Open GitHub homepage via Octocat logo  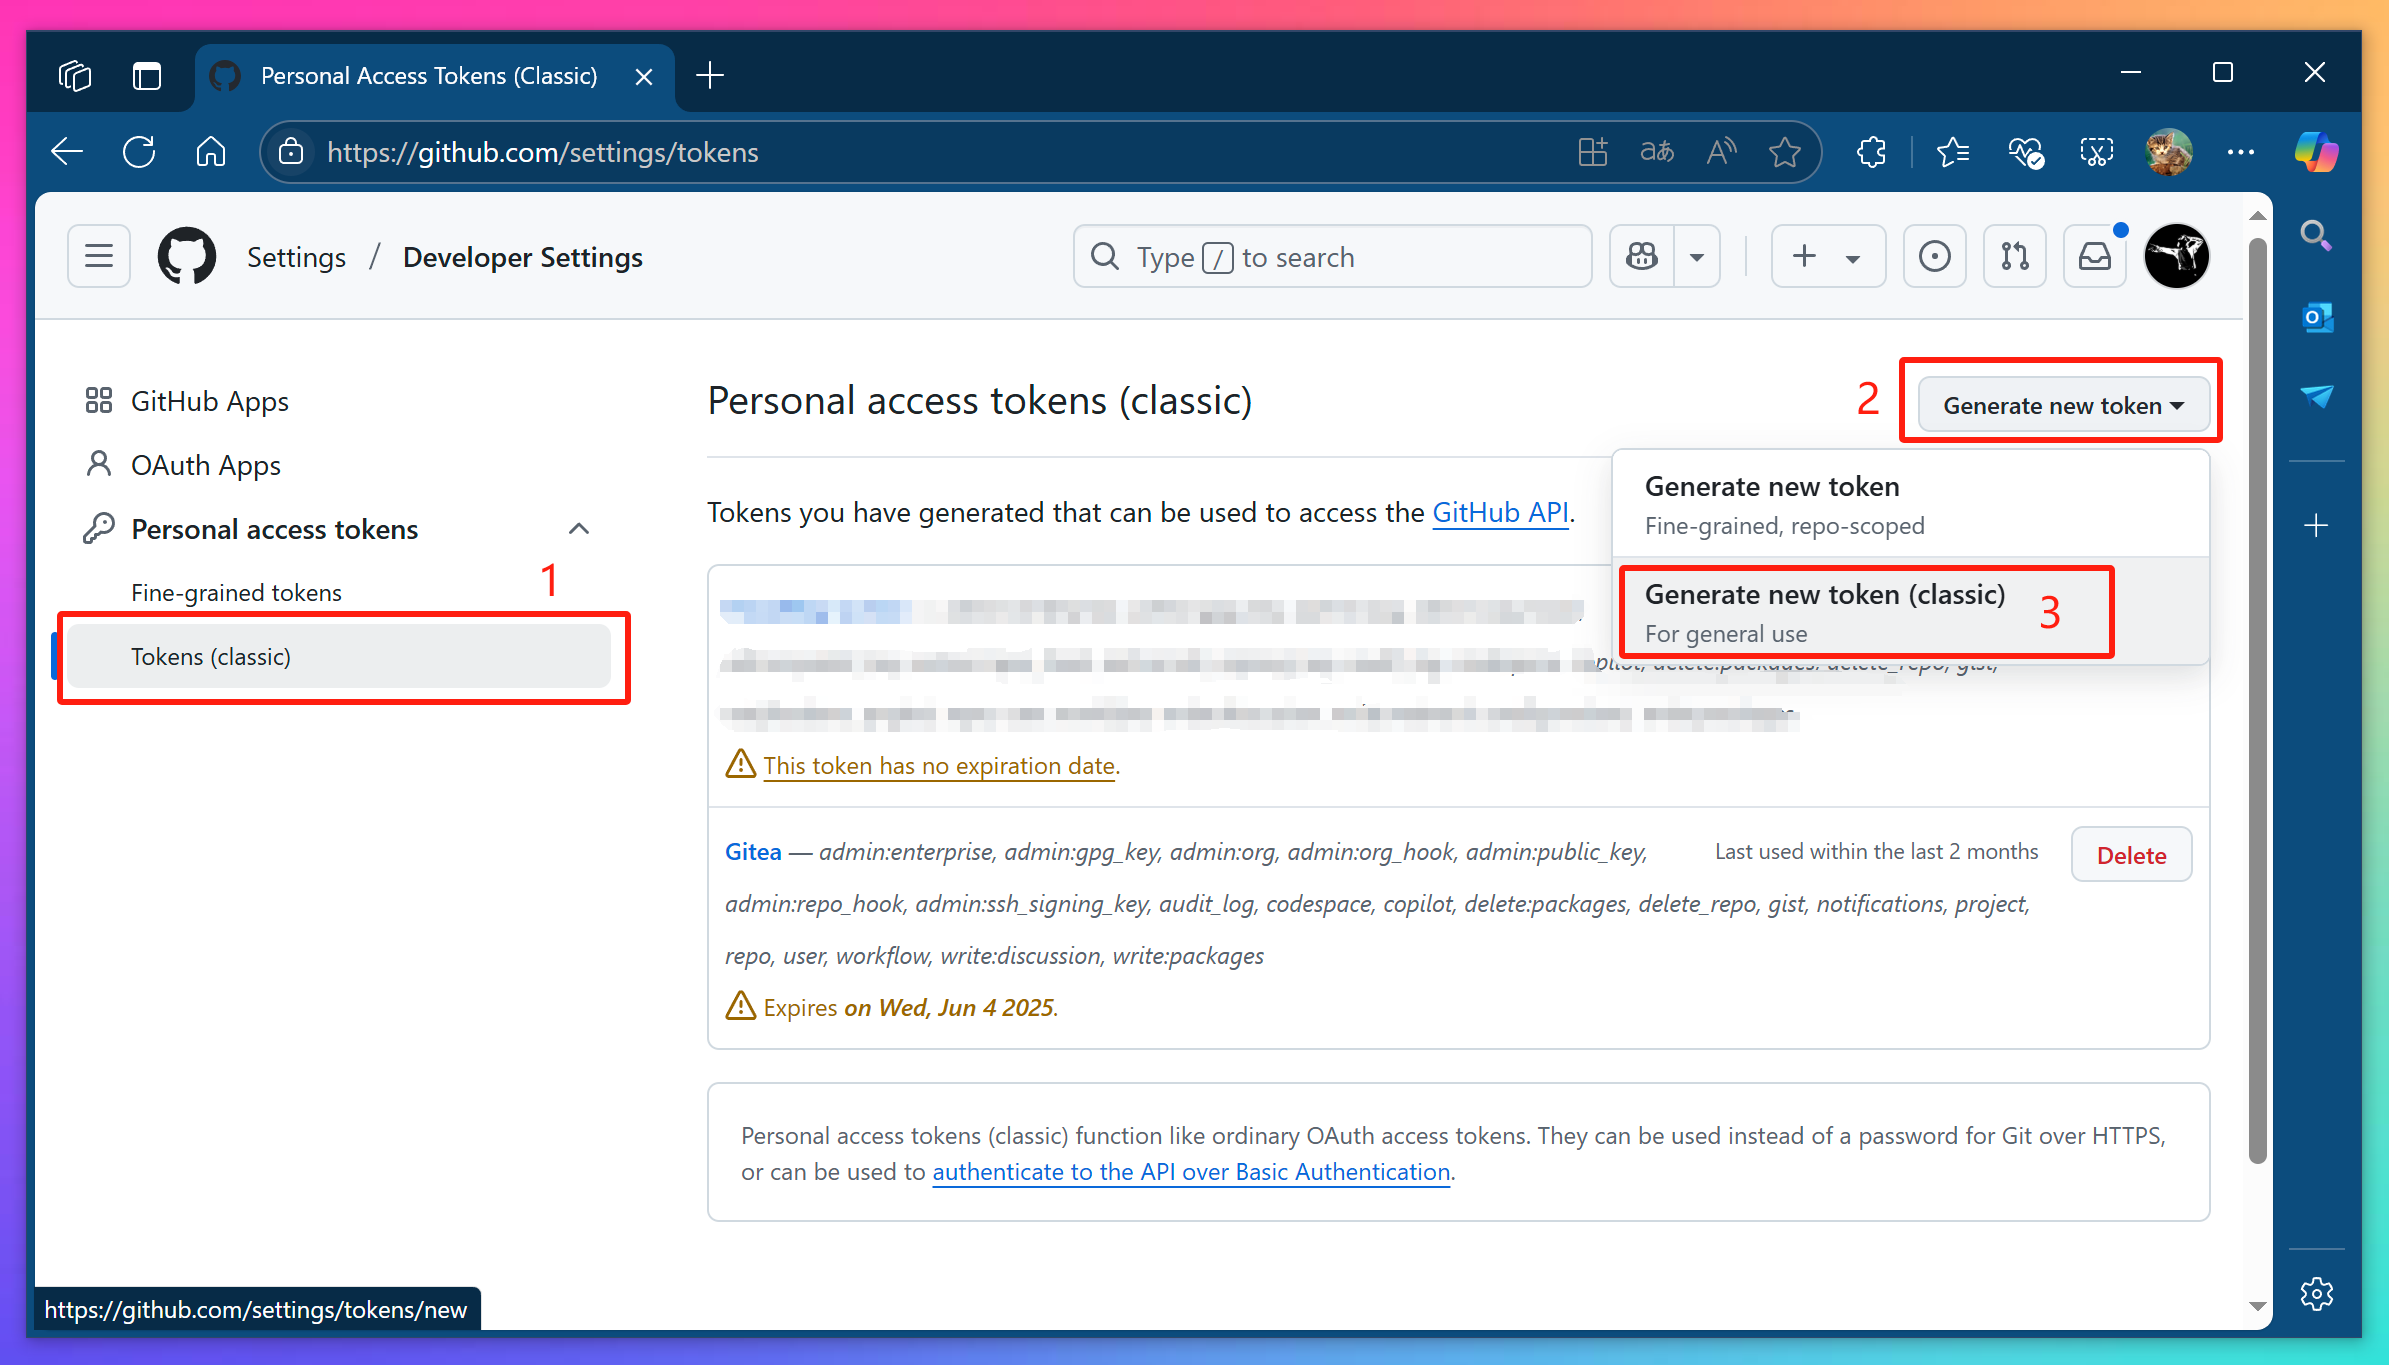coord(187,257)
